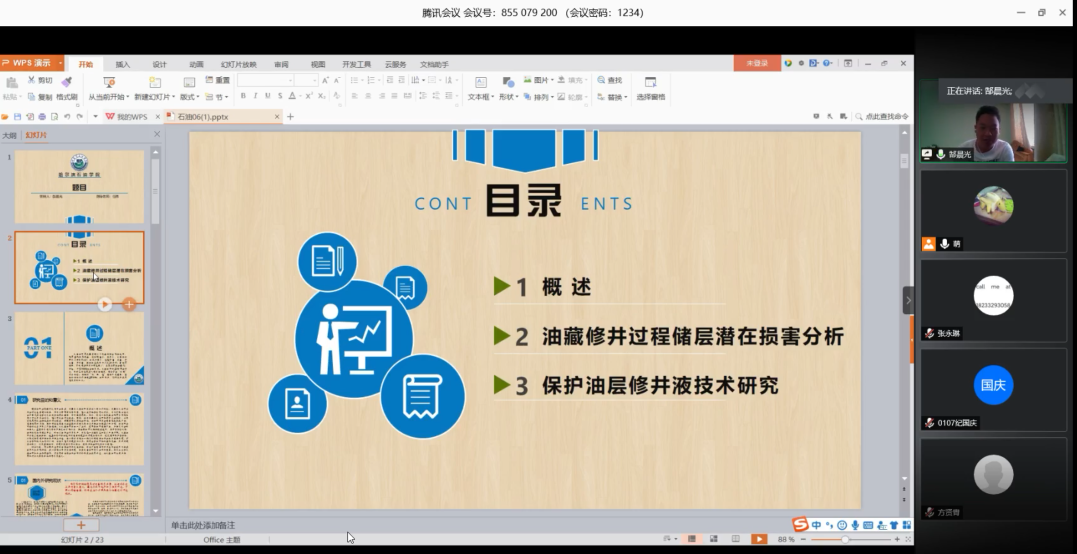Start slideshow with orange play button in status bar
Viewport: 1077px width, 554px height.
[x=759, y=539]
